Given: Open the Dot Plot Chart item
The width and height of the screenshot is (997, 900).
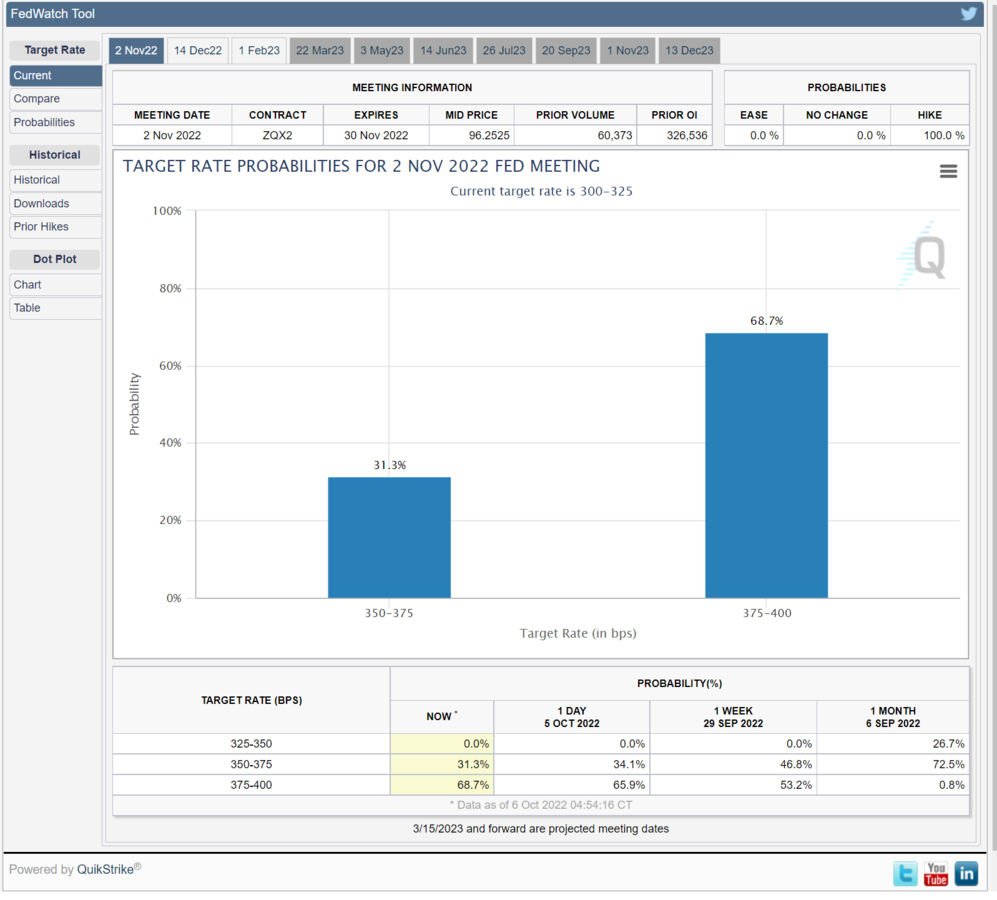Looking at the screenshot, I should 27,285.
